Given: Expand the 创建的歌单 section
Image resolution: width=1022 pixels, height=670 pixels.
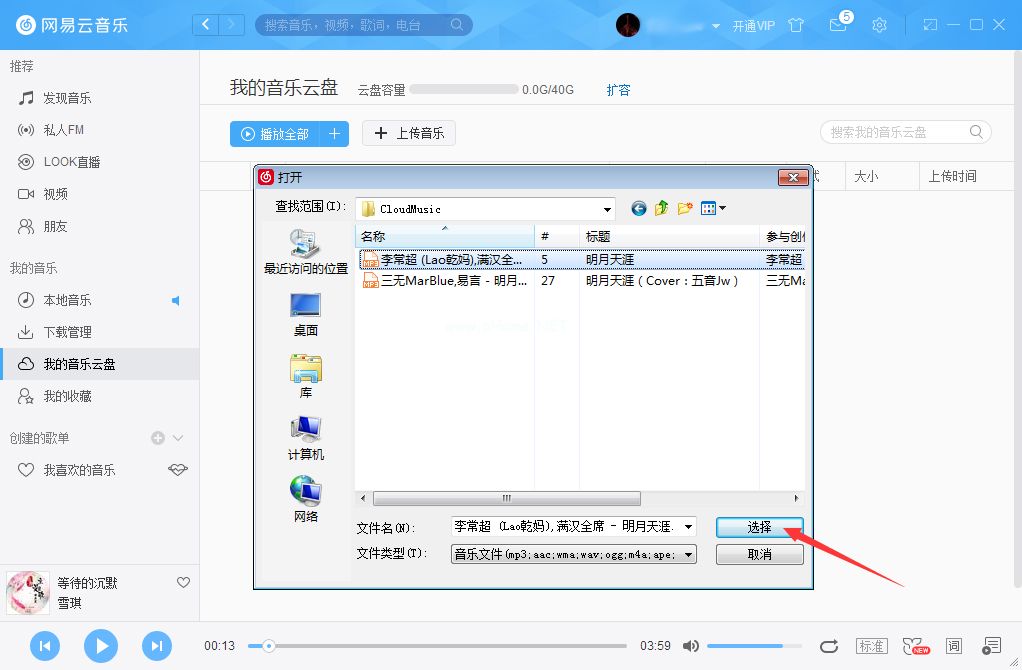Looking at the screenshot, I should [175, 437].
